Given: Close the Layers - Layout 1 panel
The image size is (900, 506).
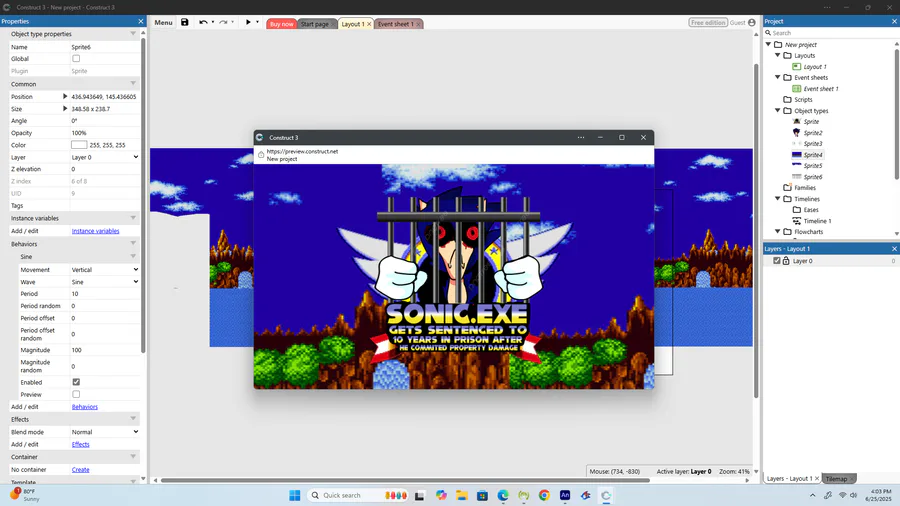Looking at the screenshot, I should pyautogui.click(x=894, y=248).
